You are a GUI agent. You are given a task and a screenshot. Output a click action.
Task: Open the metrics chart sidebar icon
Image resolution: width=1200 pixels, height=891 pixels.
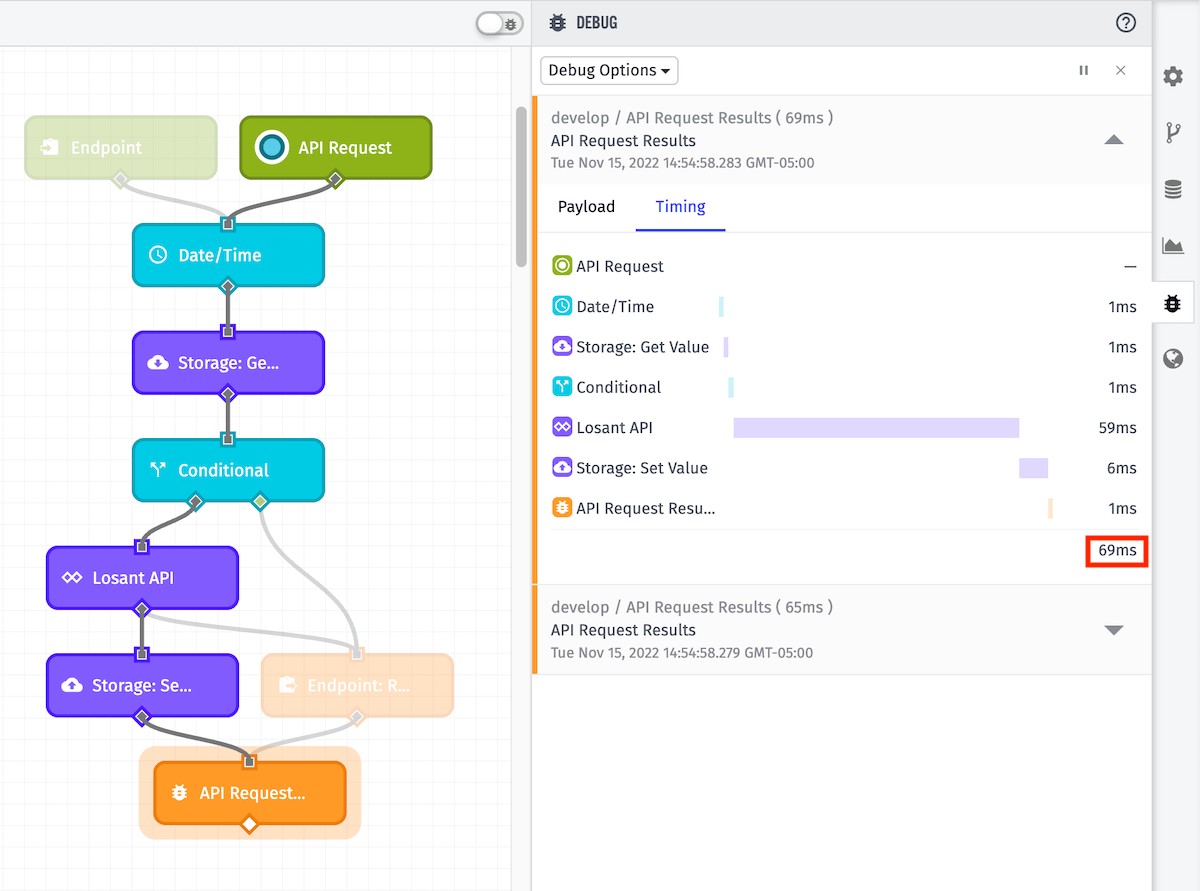(x=1173, y=245)
